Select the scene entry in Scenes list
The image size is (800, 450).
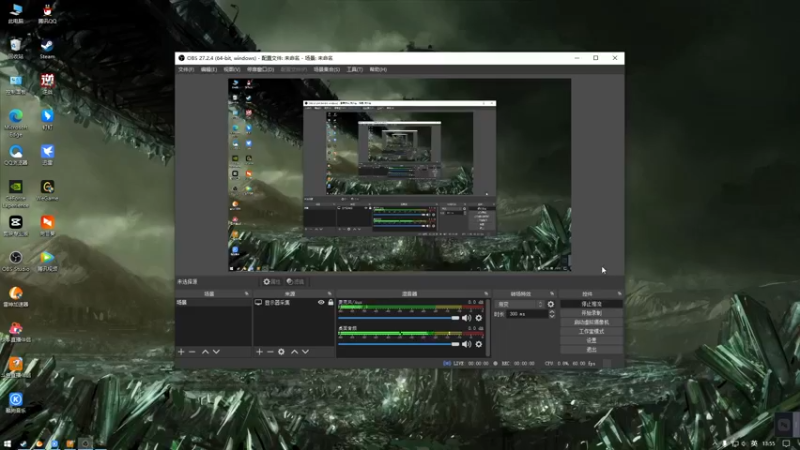point(213,303)
